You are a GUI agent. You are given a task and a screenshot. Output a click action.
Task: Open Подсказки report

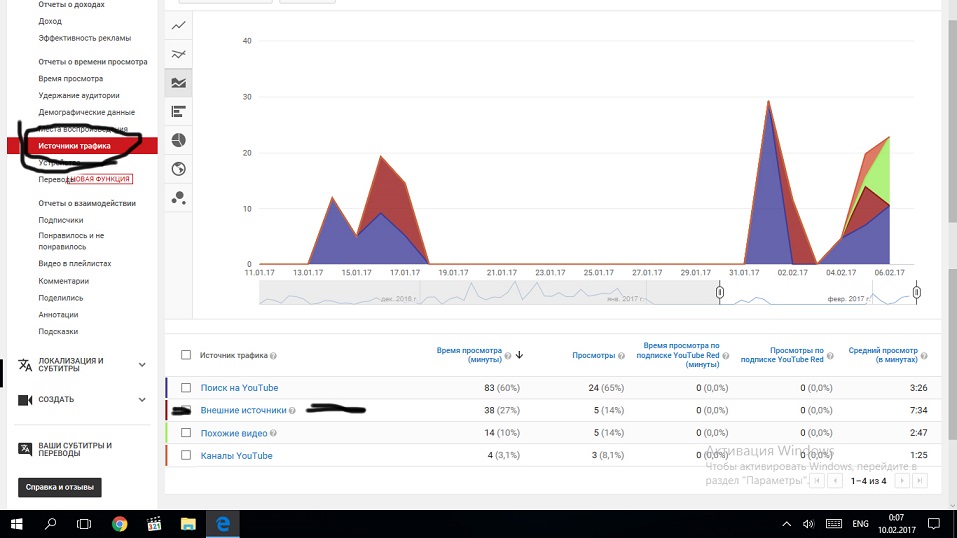click(x=58, y=332)
